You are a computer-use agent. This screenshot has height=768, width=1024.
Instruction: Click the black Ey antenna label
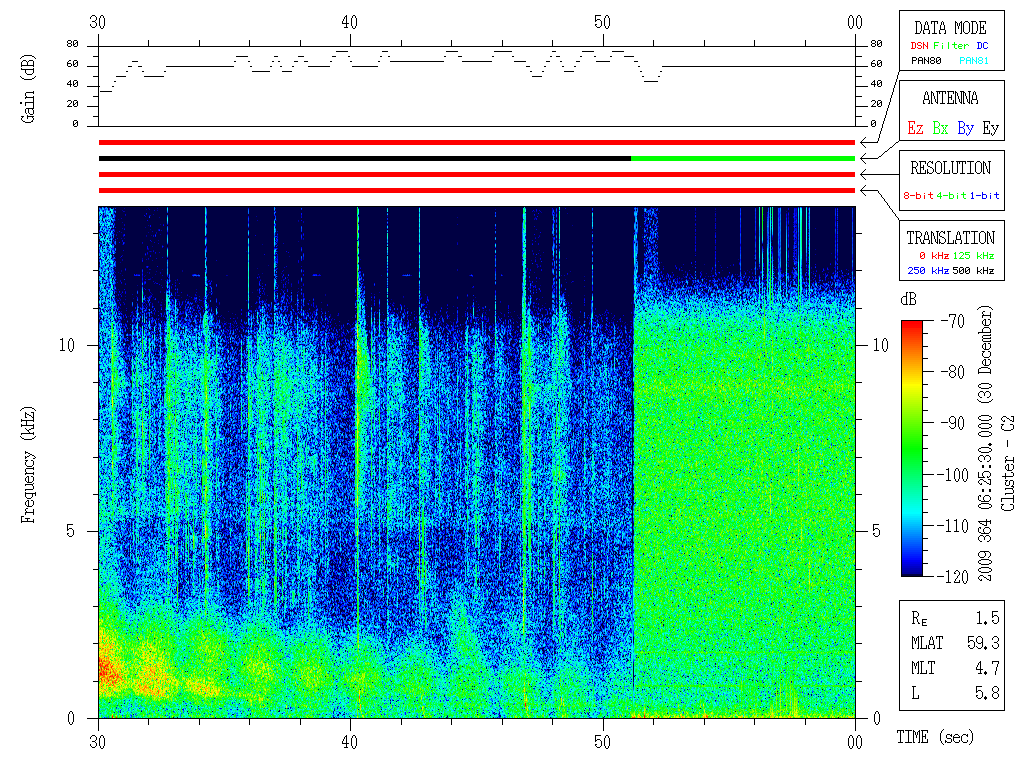click(991, 128)
